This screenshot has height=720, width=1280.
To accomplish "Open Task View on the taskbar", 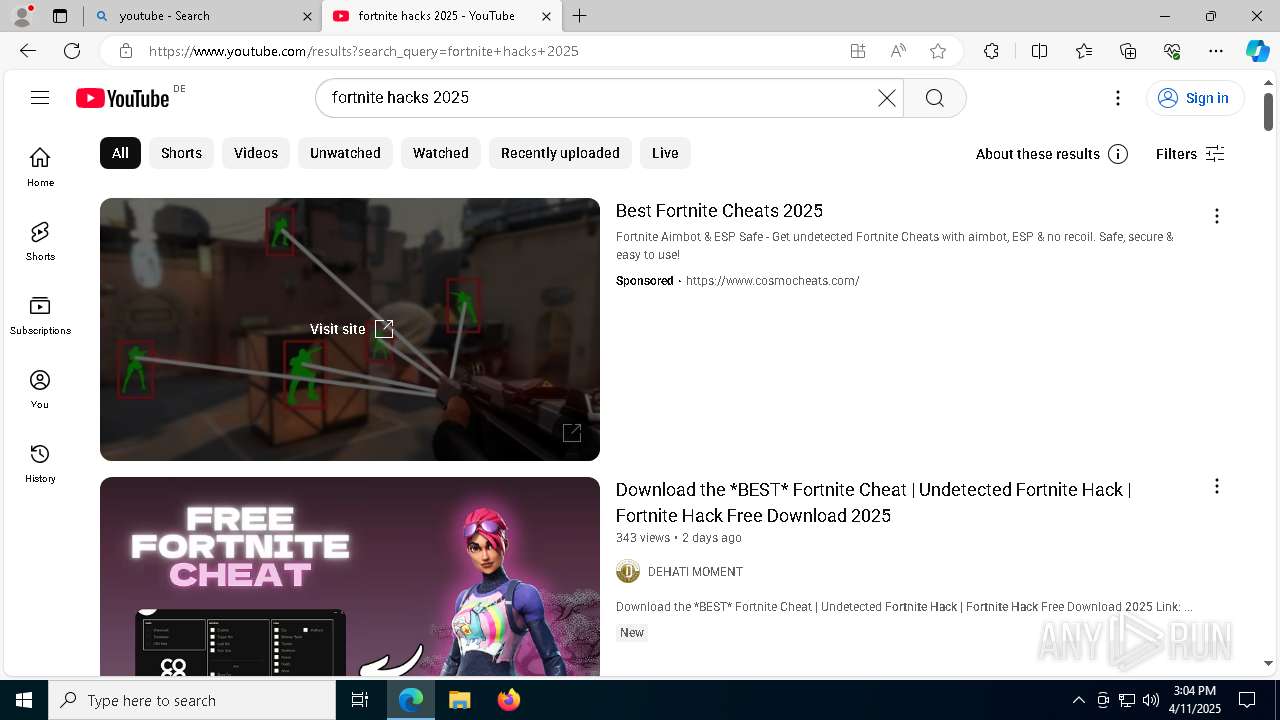I will point(360,700).
